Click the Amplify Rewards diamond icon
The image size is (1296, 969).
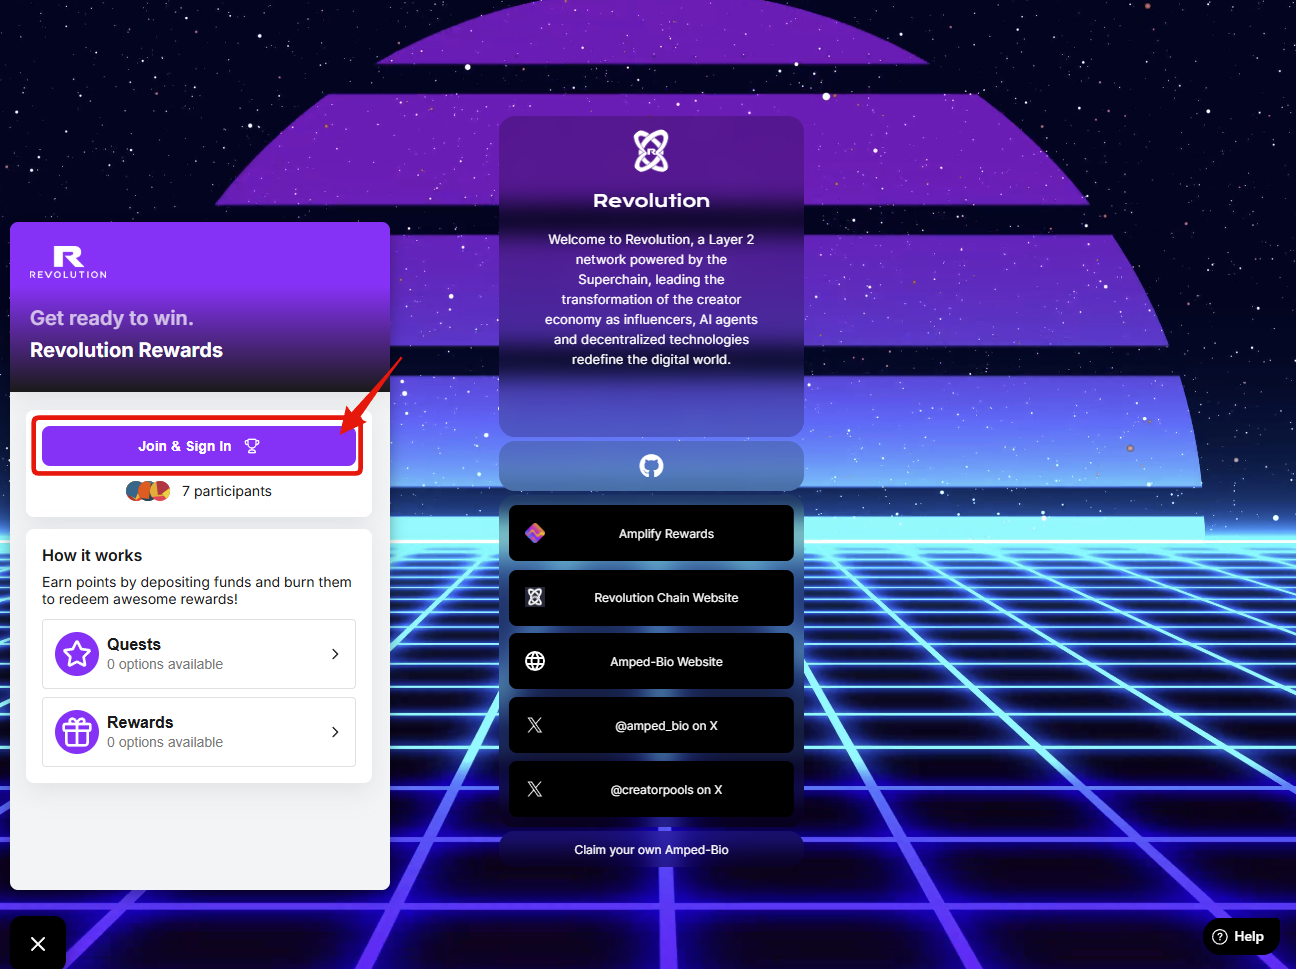(535, 533)
